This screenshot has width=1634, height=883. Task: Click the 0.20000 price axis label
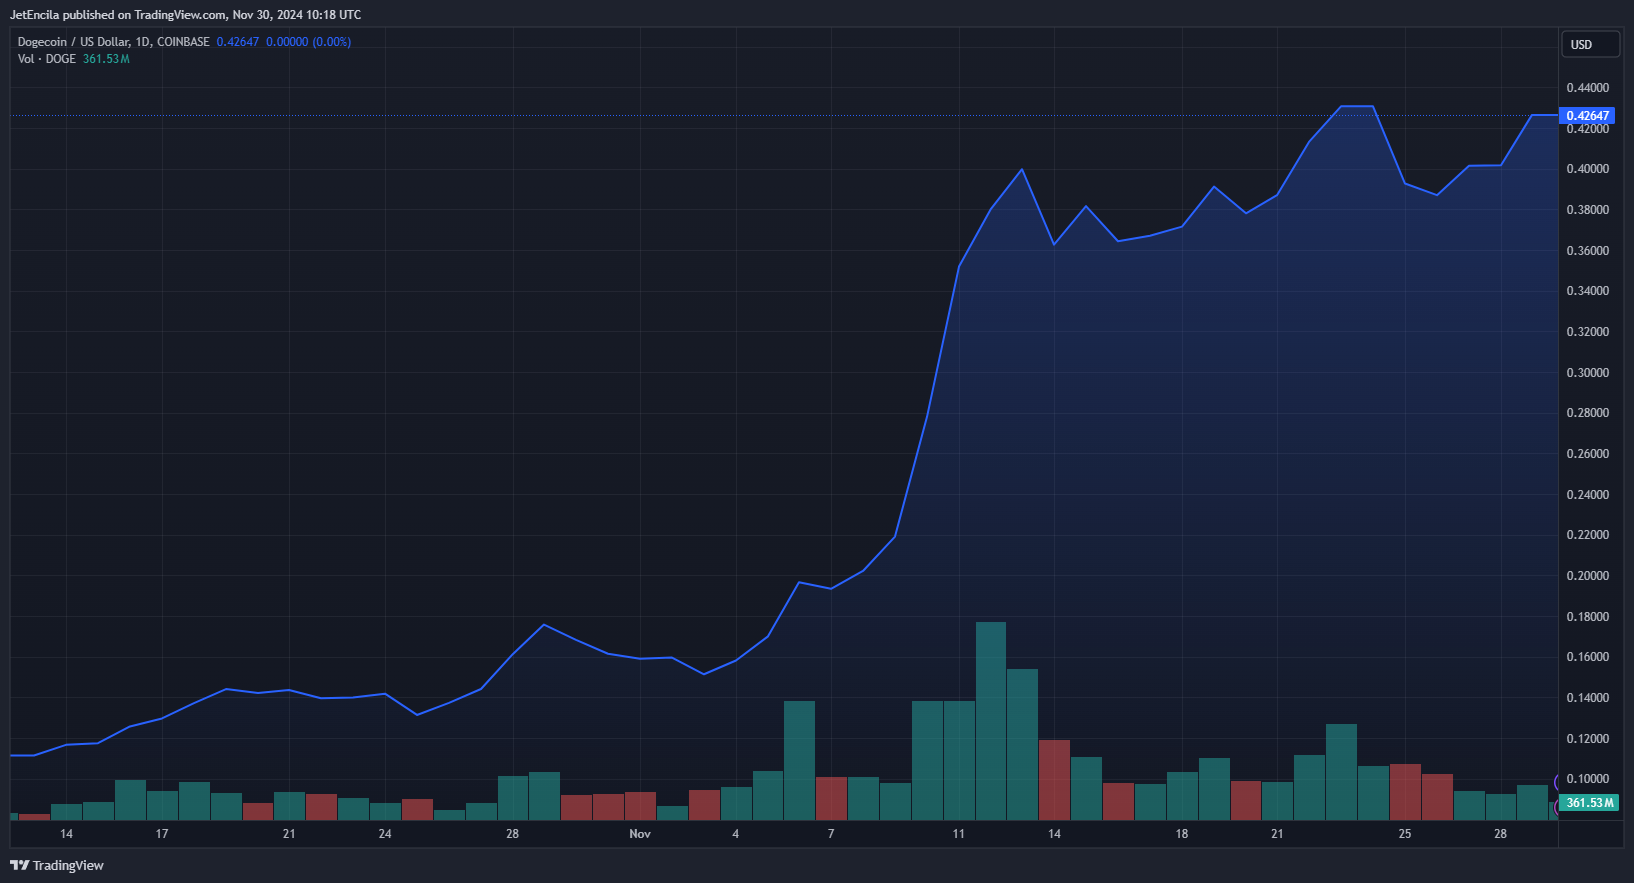click(x=1587, y=576)
